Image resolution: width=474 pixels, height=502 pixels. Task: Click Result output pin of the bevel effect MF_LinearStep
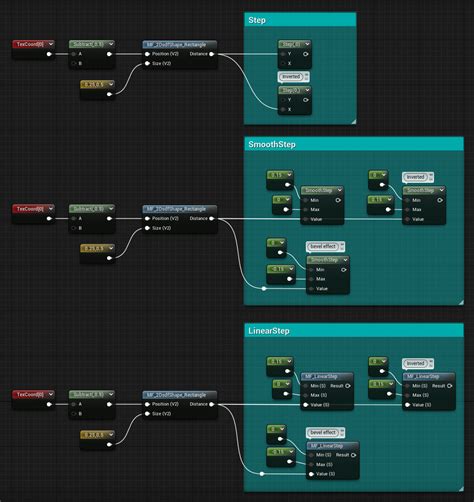[x=354, y=455]
